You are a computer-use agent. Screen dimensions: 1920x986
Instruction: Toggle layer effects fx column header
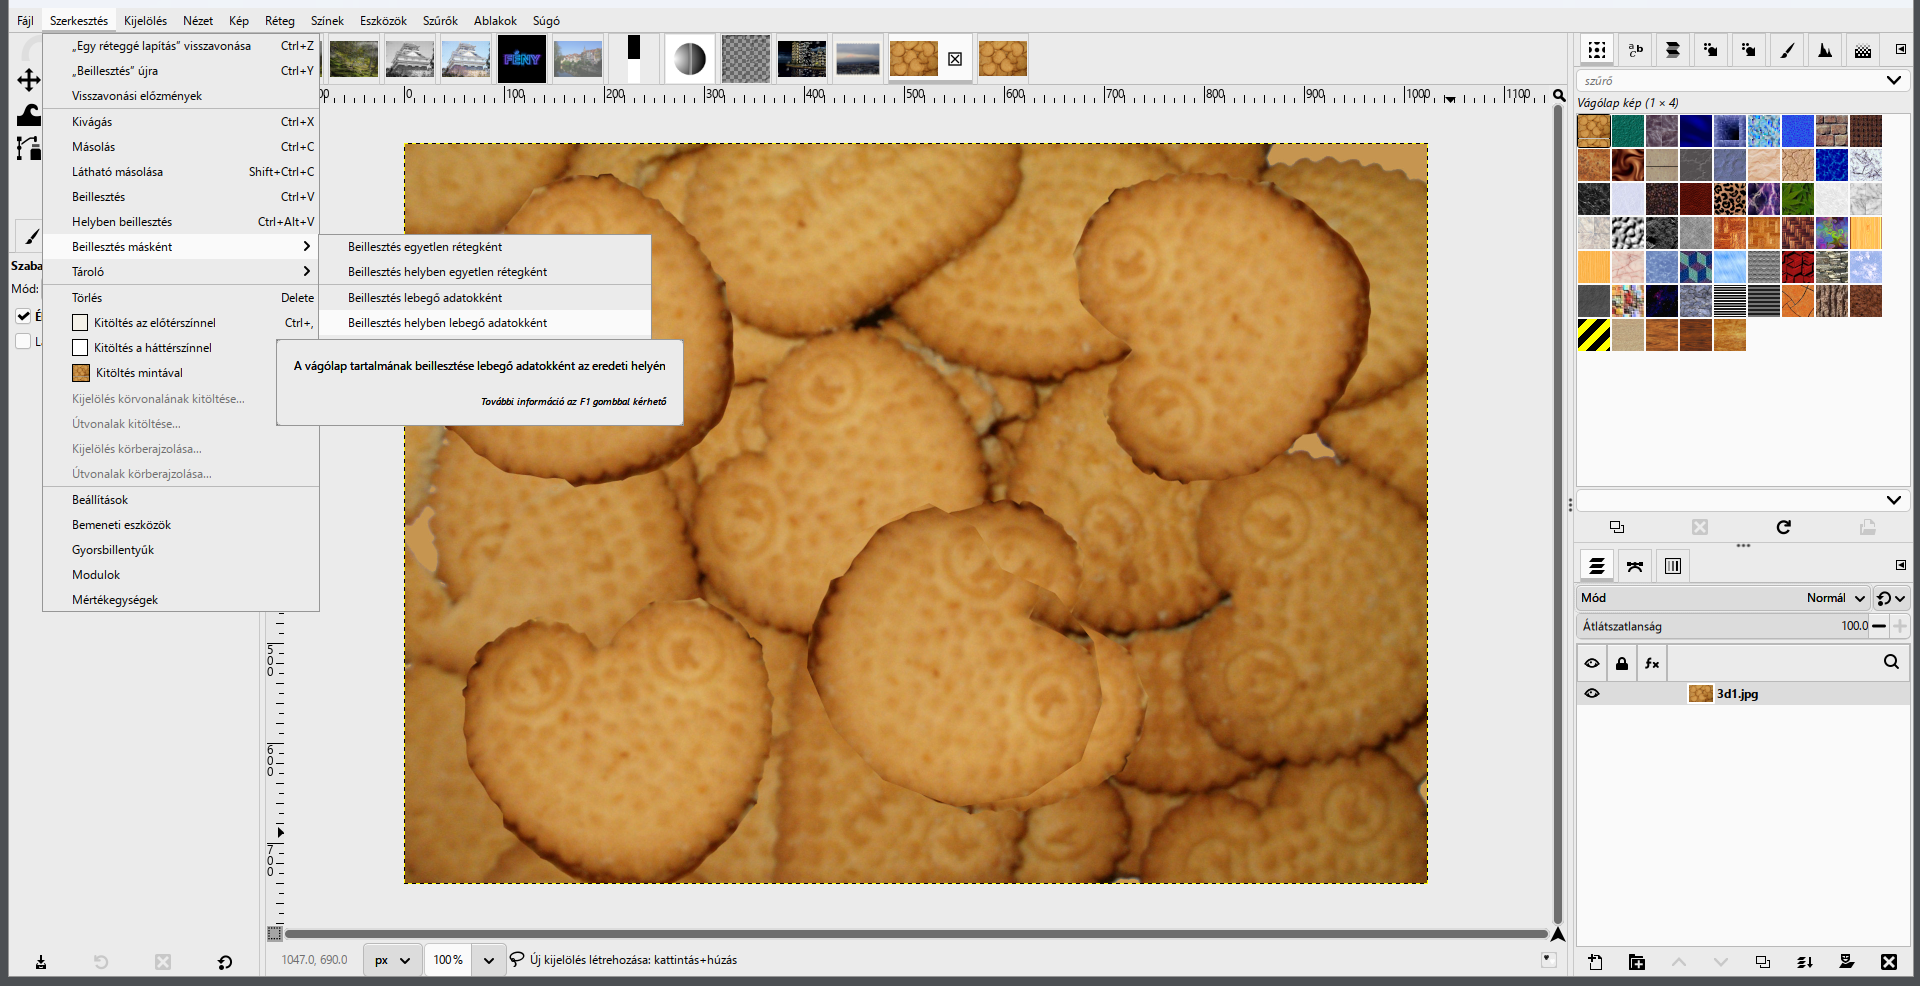coord(1652,663)
